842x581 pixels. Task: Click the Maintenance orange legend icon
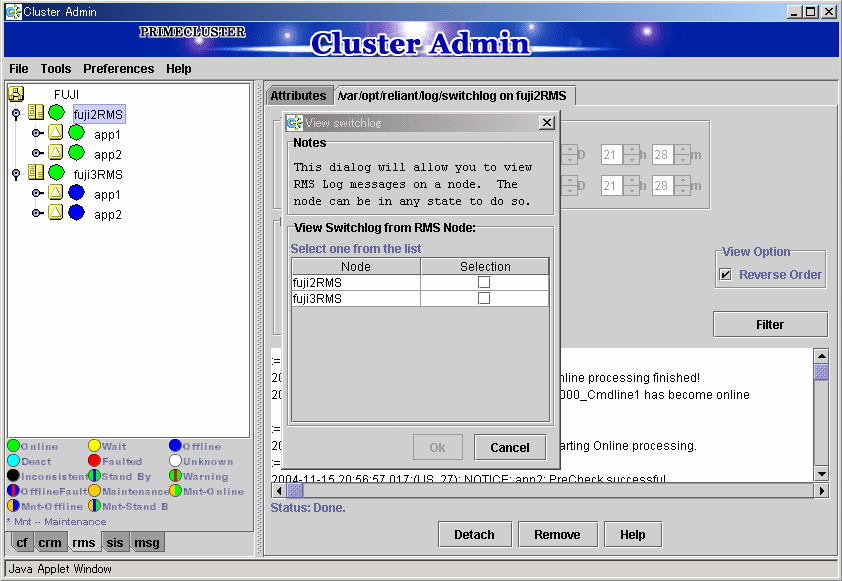(x=95, y=491)
